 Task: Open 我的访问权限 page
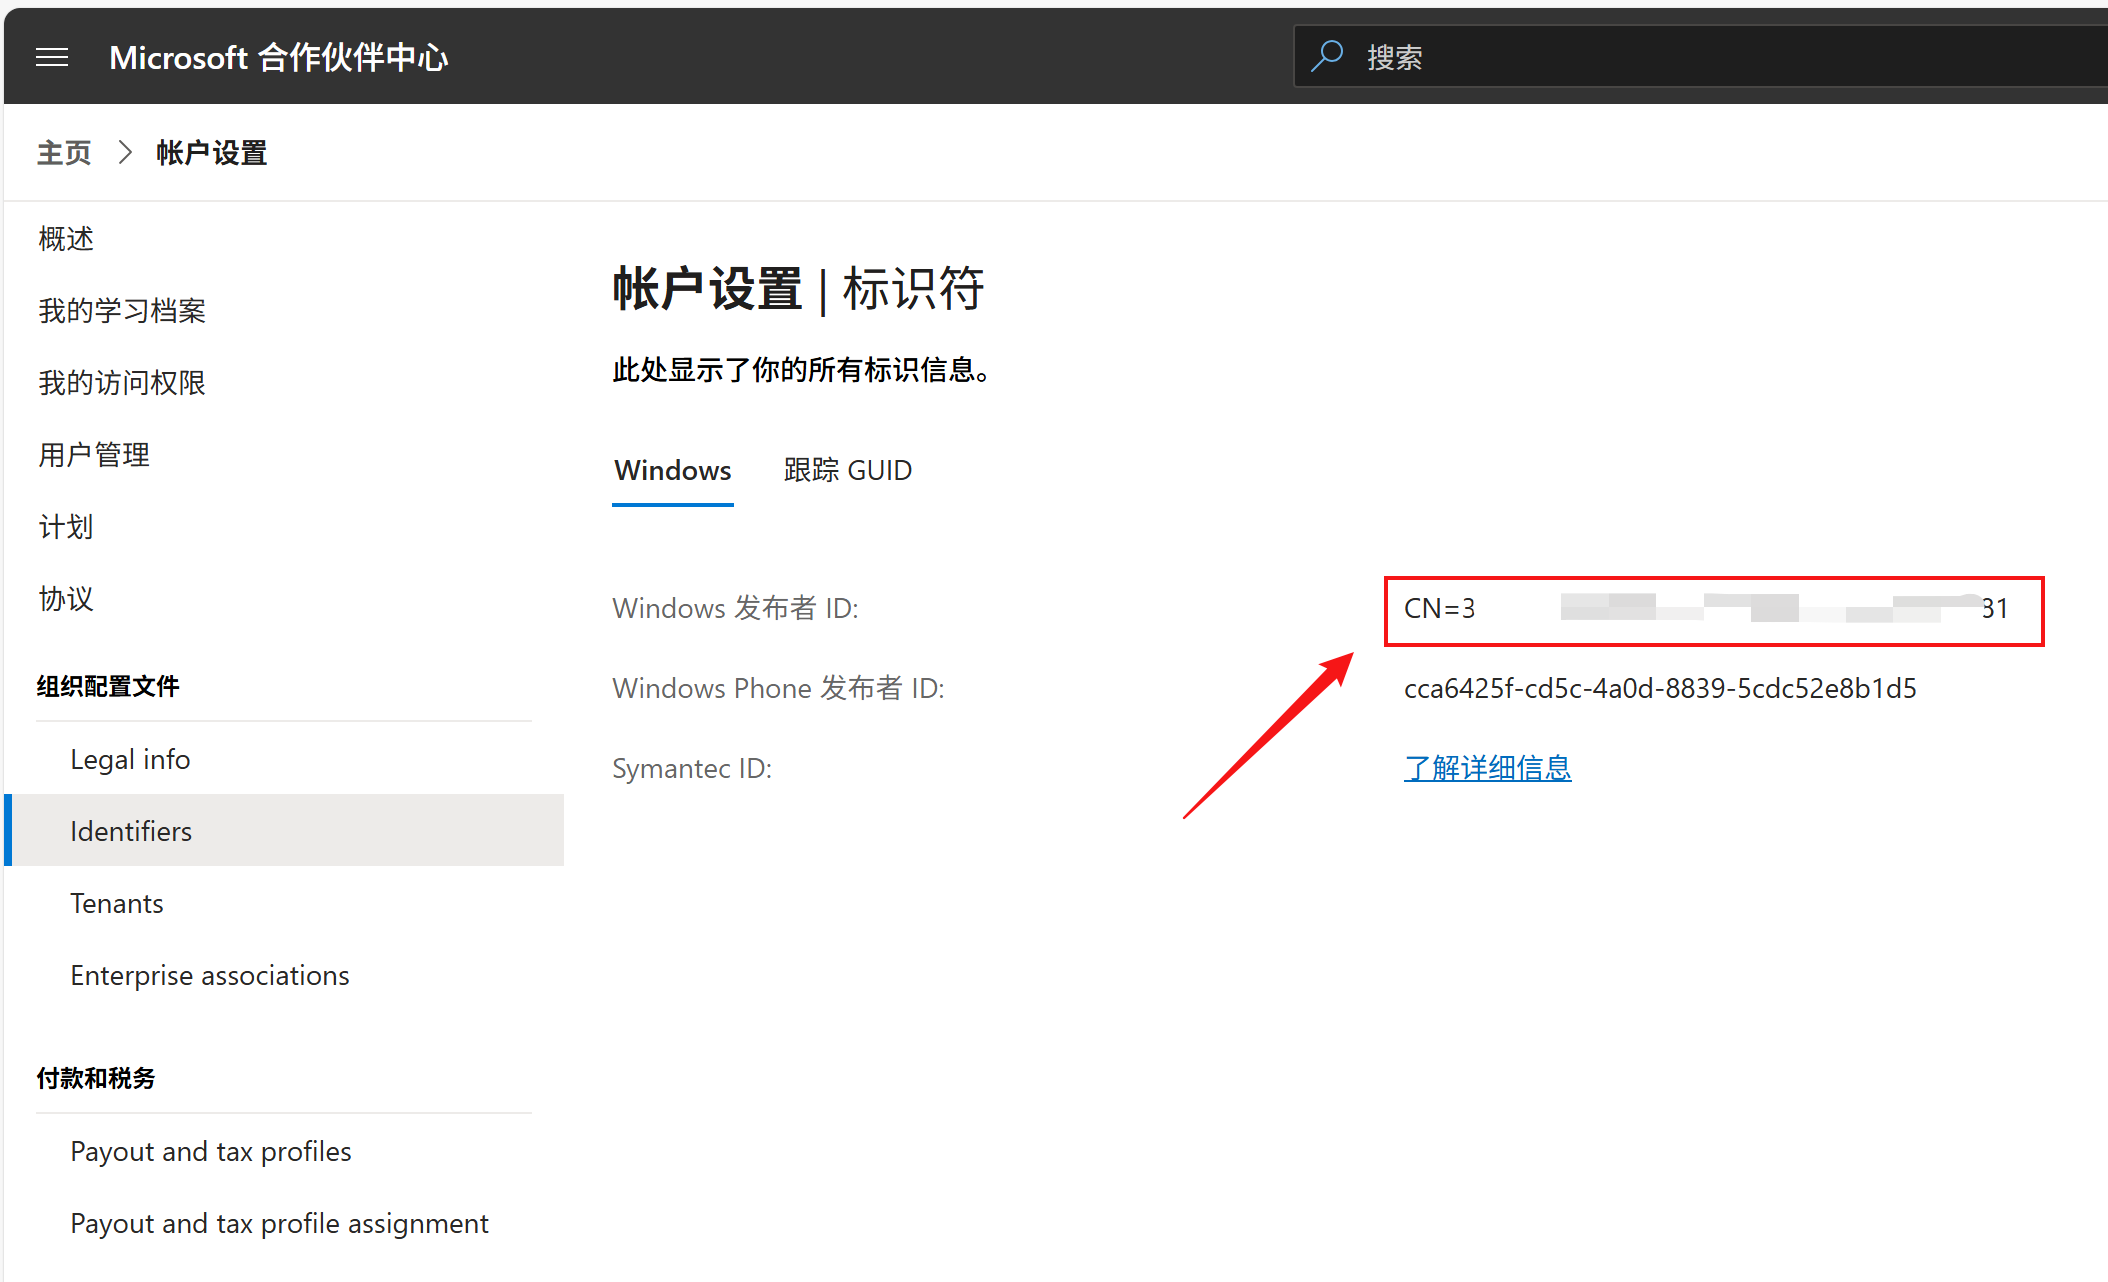121,382
